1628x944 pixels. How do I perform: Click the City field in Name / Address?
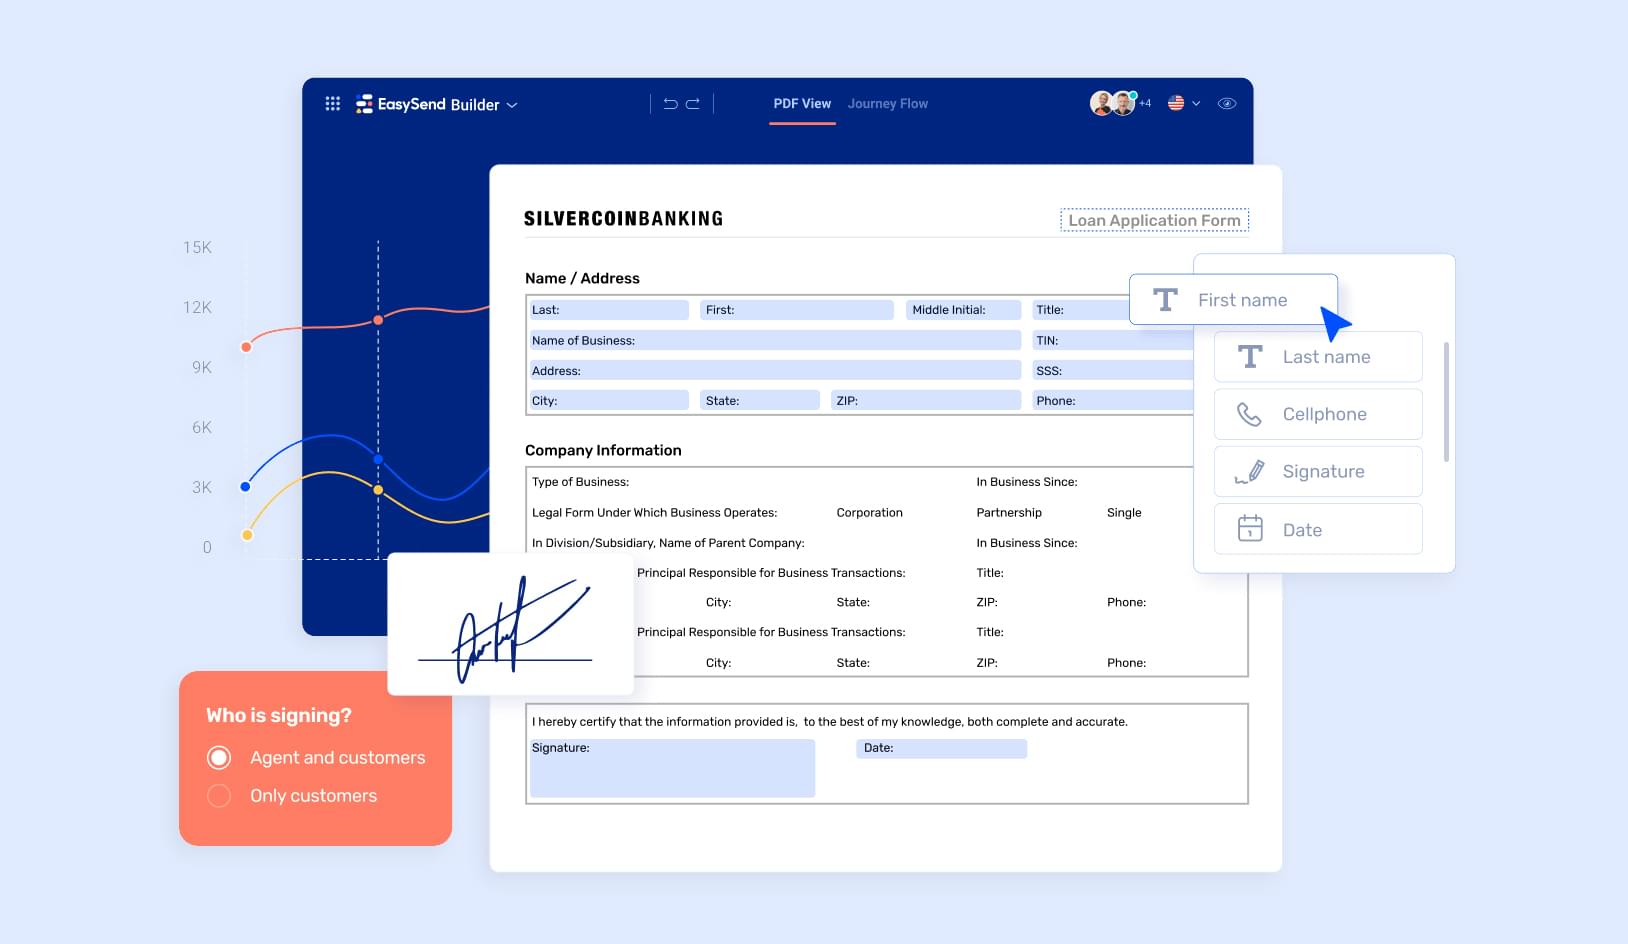609,400
